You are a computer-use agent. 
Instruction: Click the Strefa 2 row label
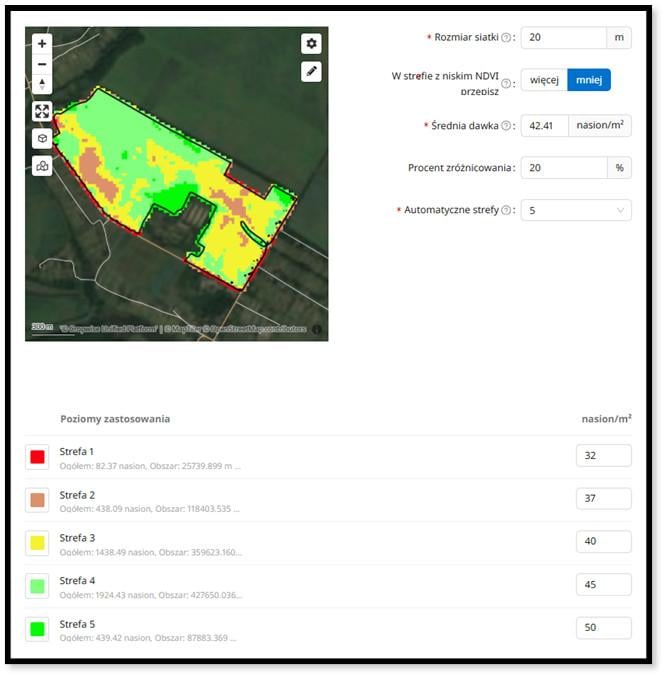click(77, 495)
